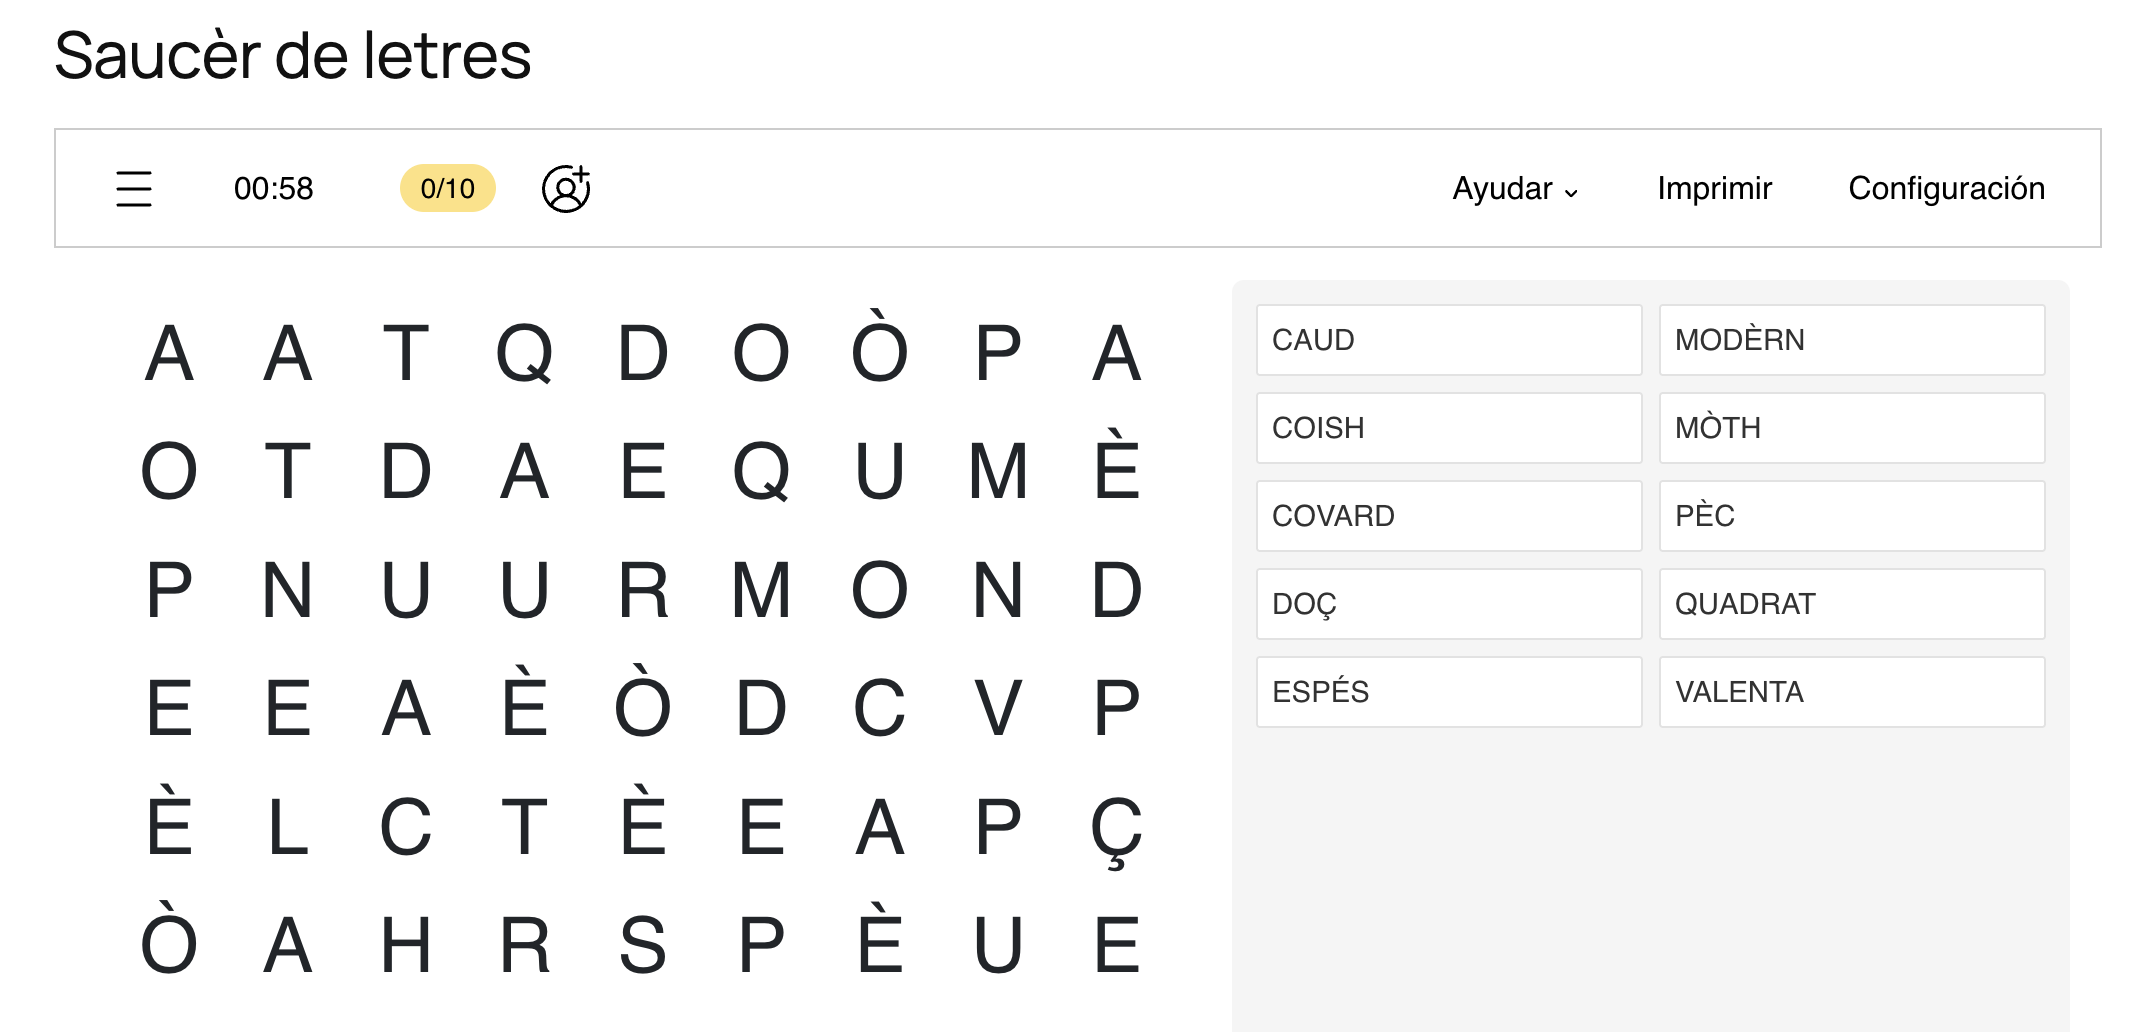Click the letter V in the grid
This screenshot has height=1032, width=2150.
point(998,708)
